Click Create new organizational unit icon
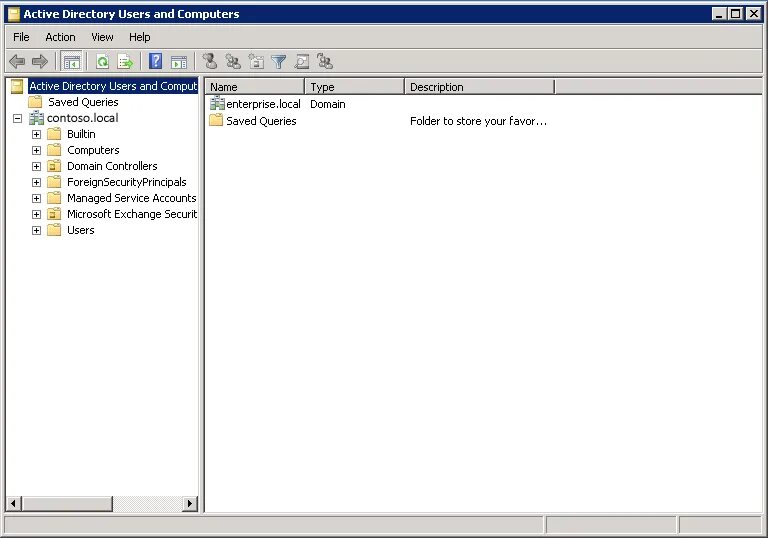Image resolution: width=768 pixels, height=538 pixels. pos(256,62)
